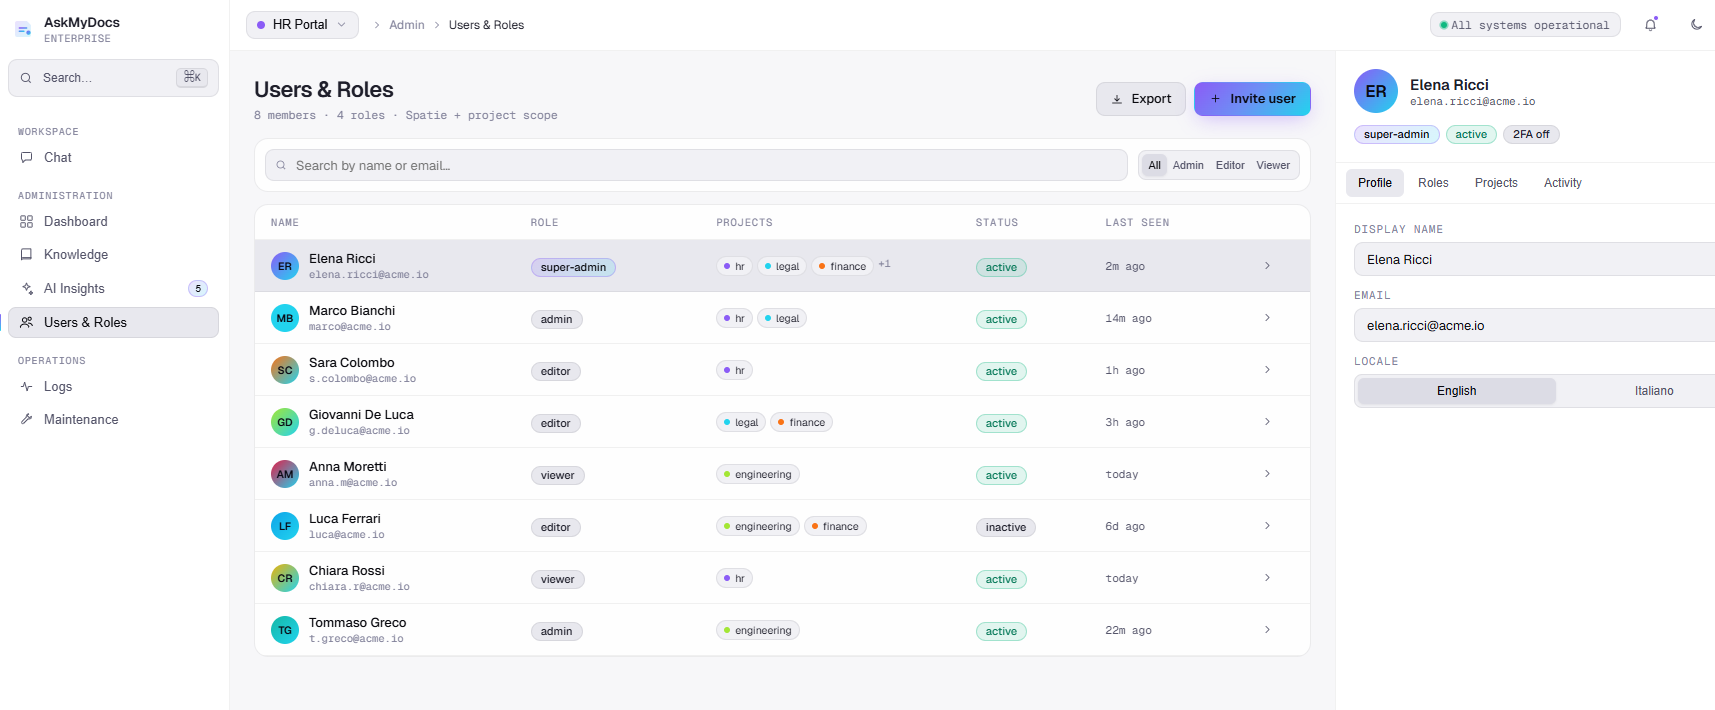The width and height of the screenshot is (1715, 710).
Task: Filter users by Viewer role
Action: [x=1273, y=165]
